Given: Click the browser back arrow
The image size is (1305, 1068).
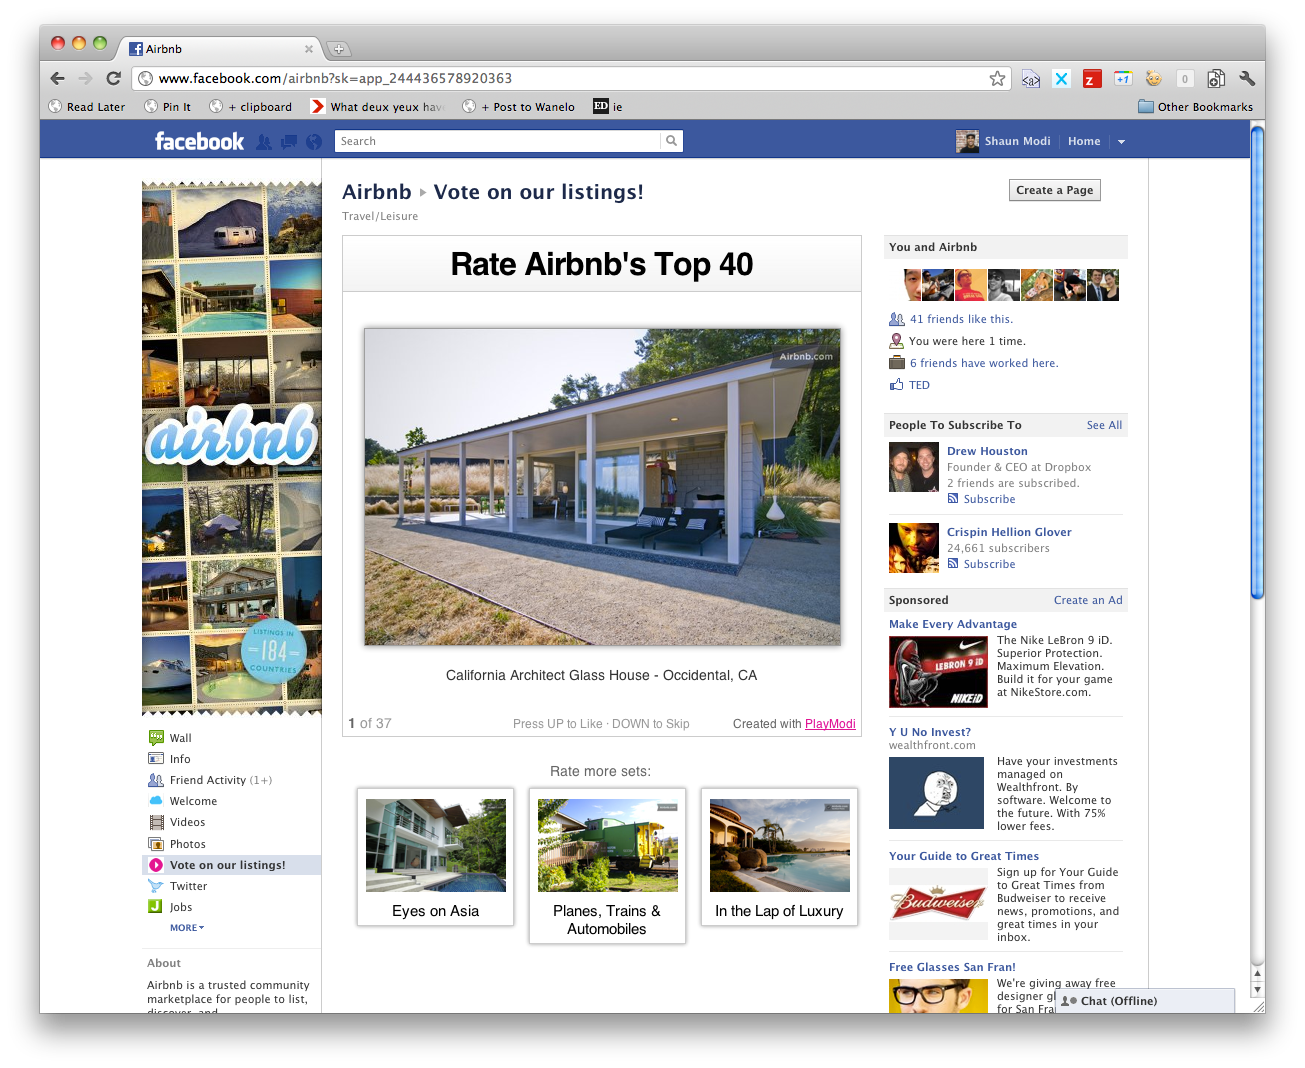Looking at the screenshot, I should [57, 78].
